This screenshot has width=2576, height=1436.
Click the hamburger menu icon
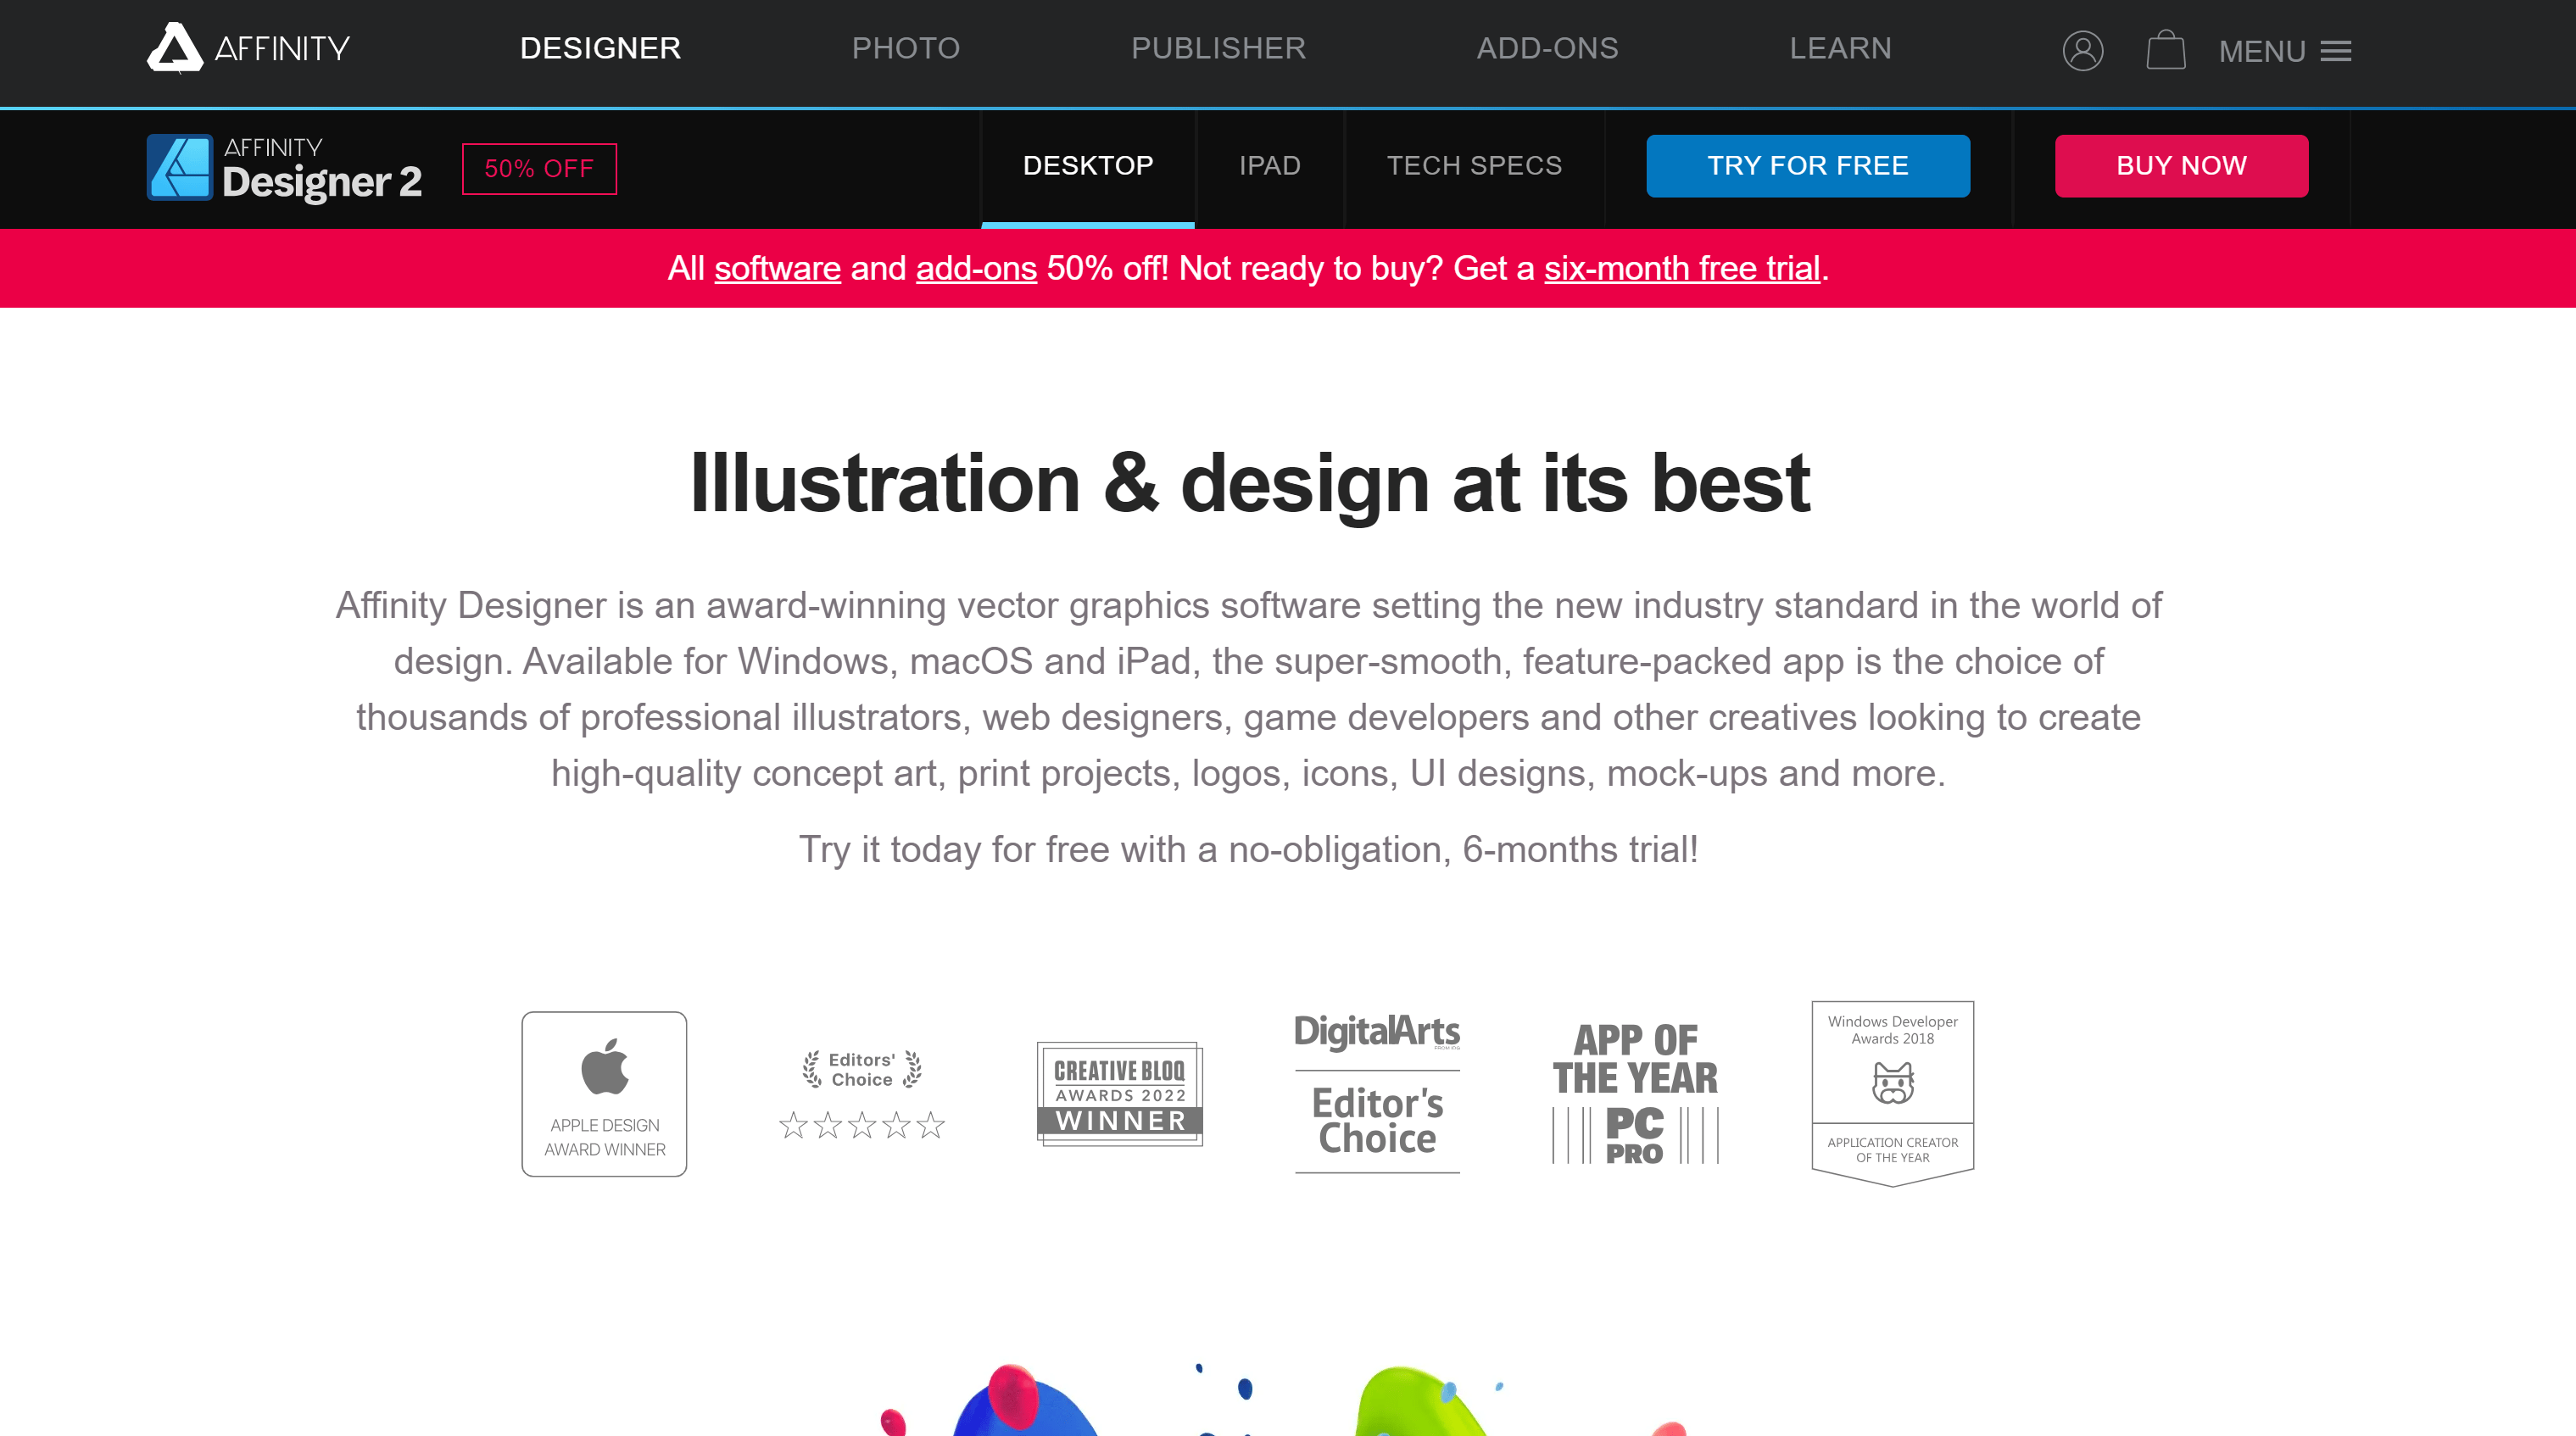pos(2339,49)
